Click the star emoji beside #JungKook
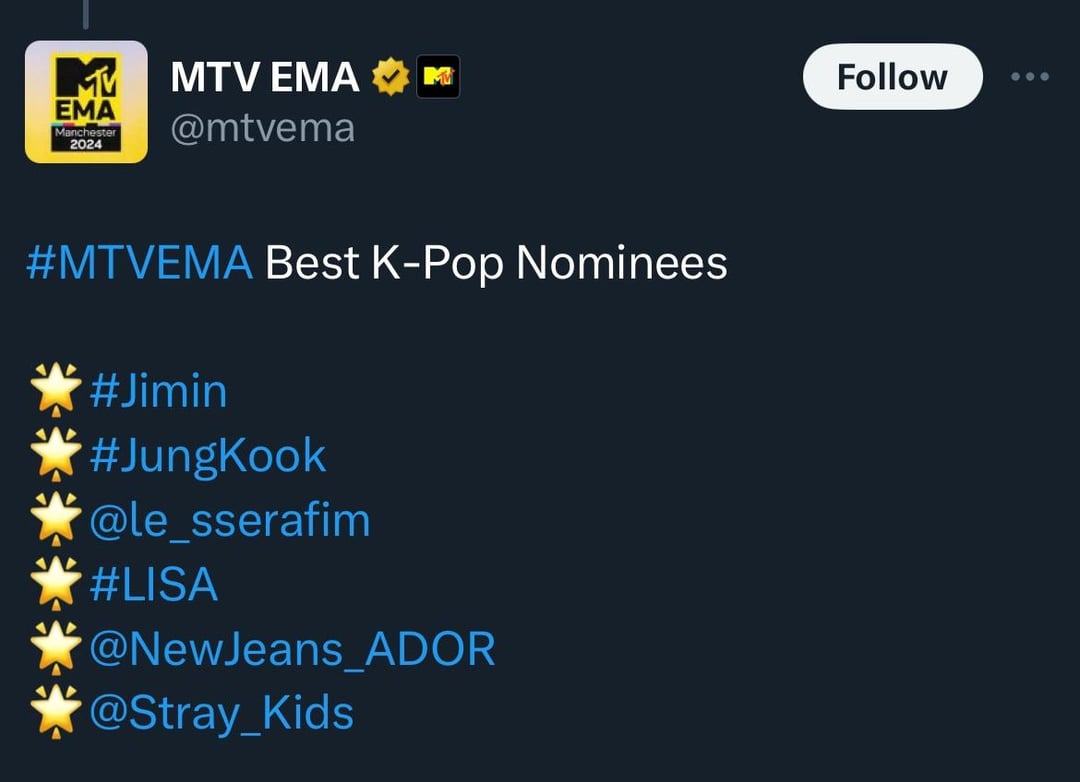Viewport: 1080px width, 782px height. pyautogui.click(x=55, y=456)
